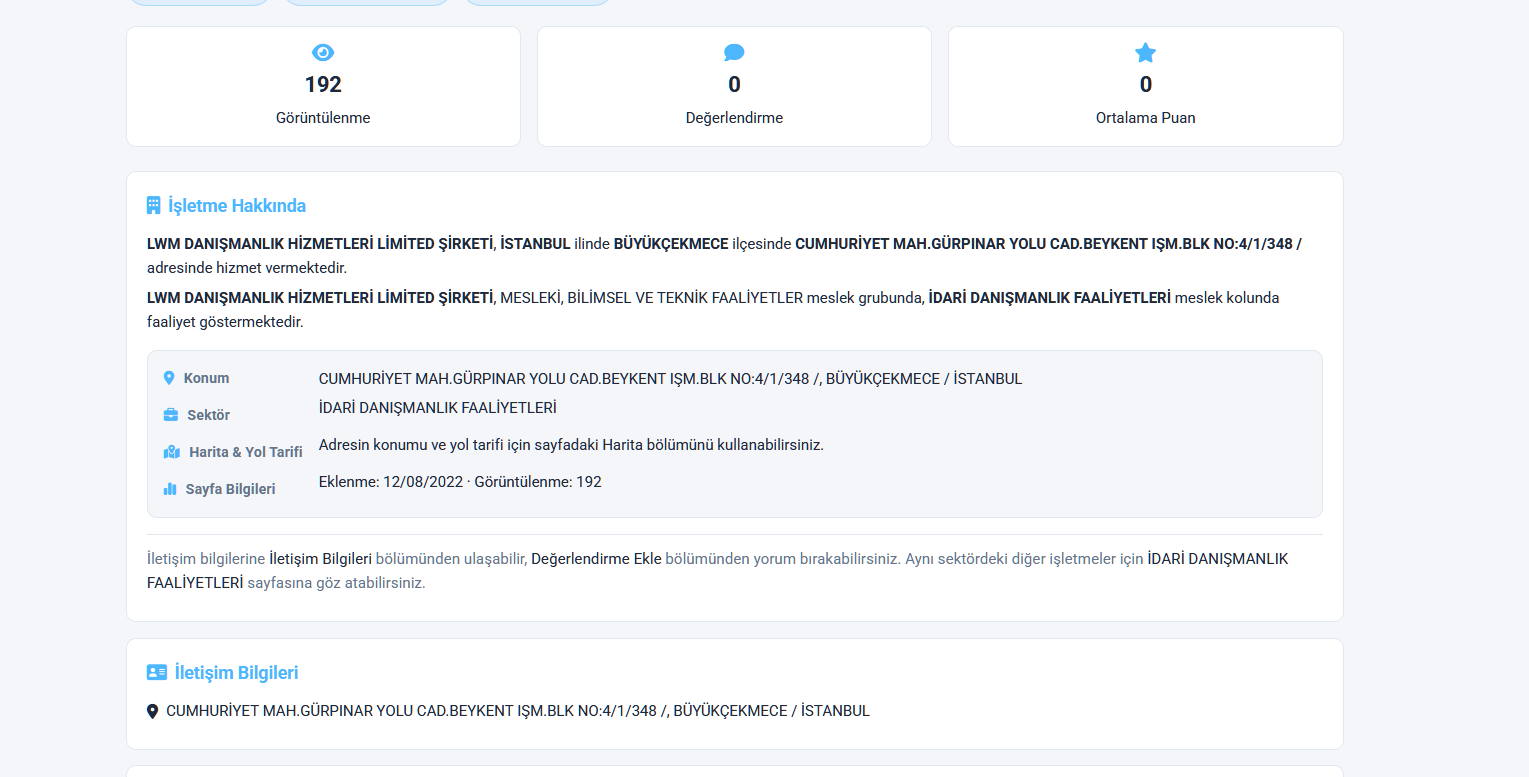Click the map icon beside Harita & Yol Tarifi
The height and width of the screenshot is (777, 1529).
click(172, 452)
